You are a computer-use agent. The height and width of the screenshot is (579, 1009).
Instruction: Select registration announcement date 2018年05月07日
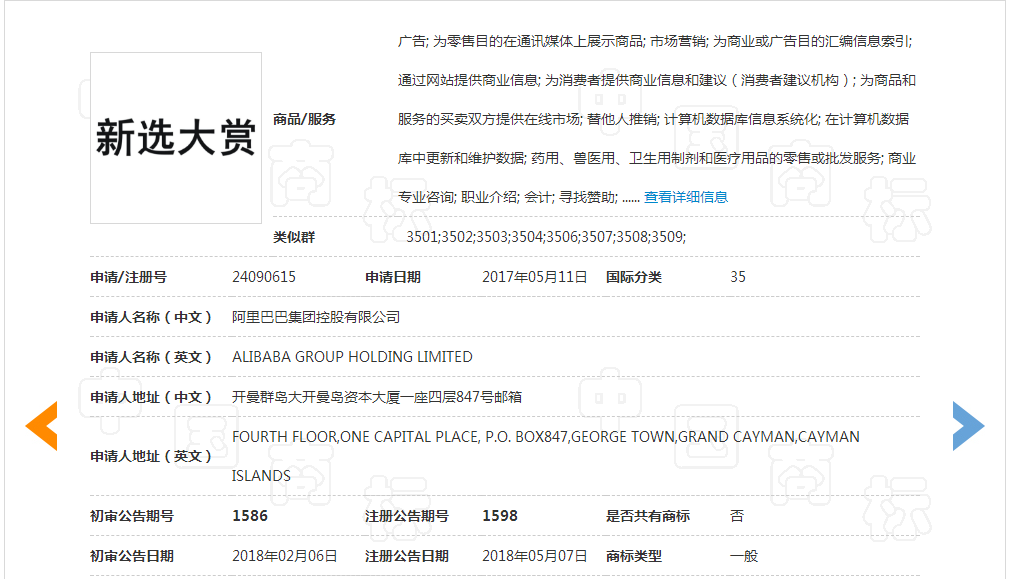pos(535,556)
